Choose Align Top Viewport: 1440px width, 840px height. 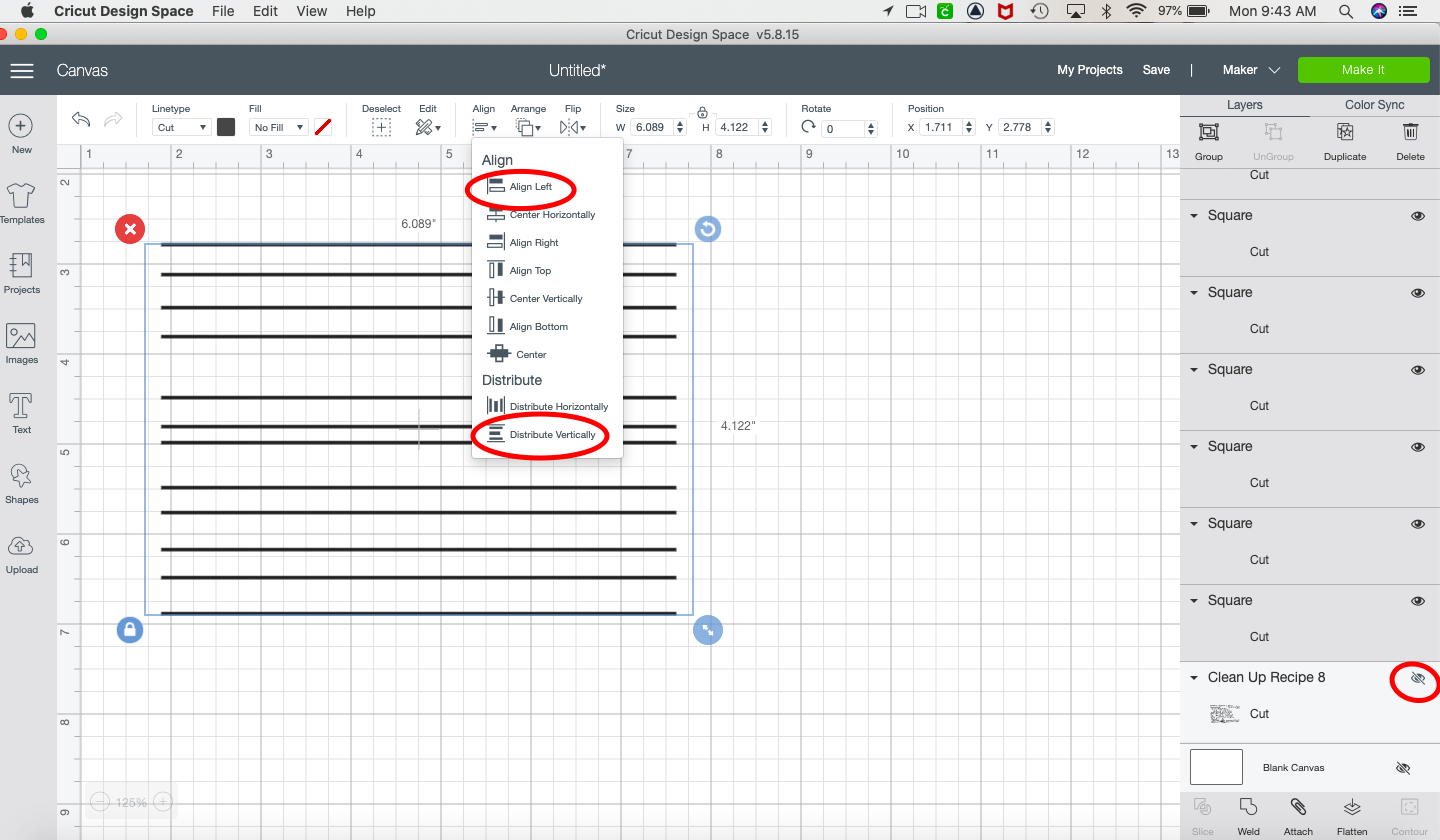click(519, 271)
